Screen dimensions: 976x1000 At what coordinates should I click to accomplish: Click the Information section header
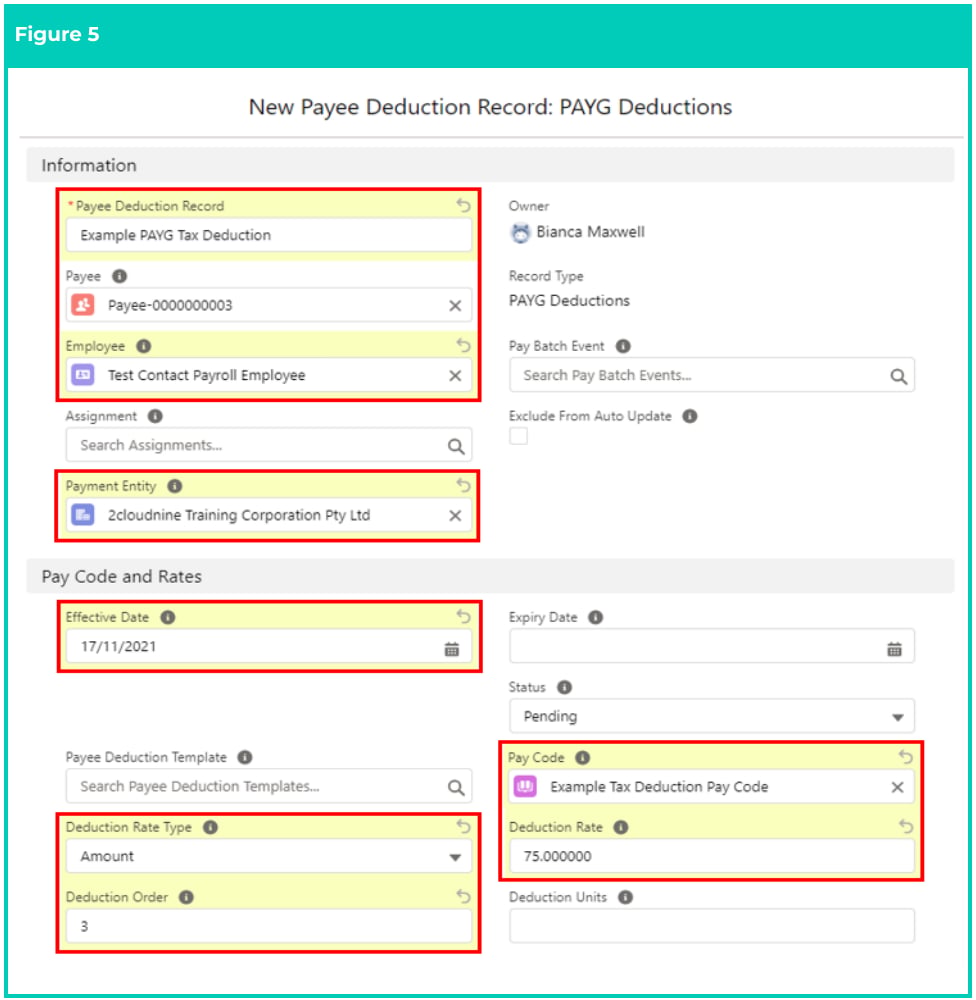tap(490, 165)
